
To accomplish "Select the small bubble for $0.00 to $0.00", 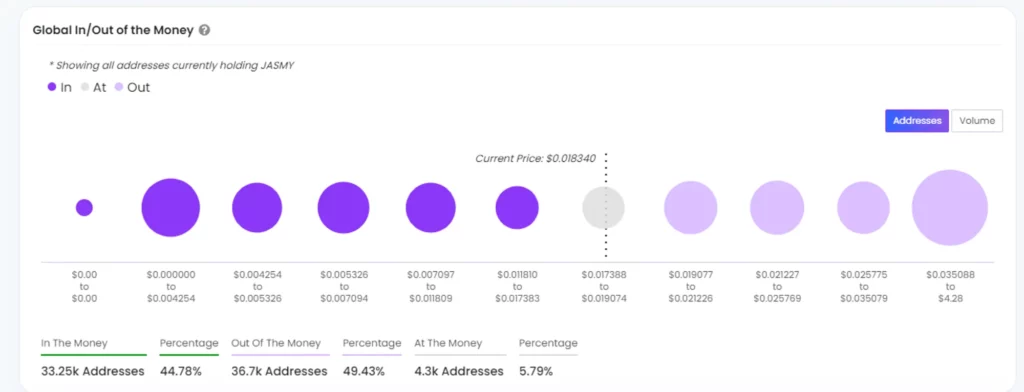I will tap(84, 208).
